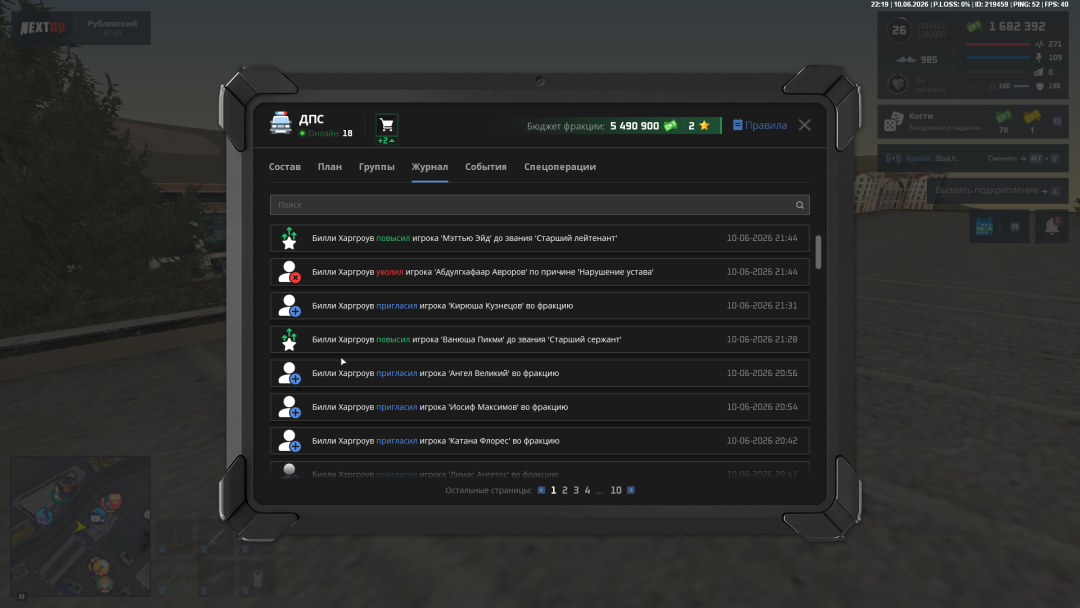1080x608 pixels.
Task: Click promotion icon in 'Ванюша Пикми' row
Action: click(x=289, y=339)
